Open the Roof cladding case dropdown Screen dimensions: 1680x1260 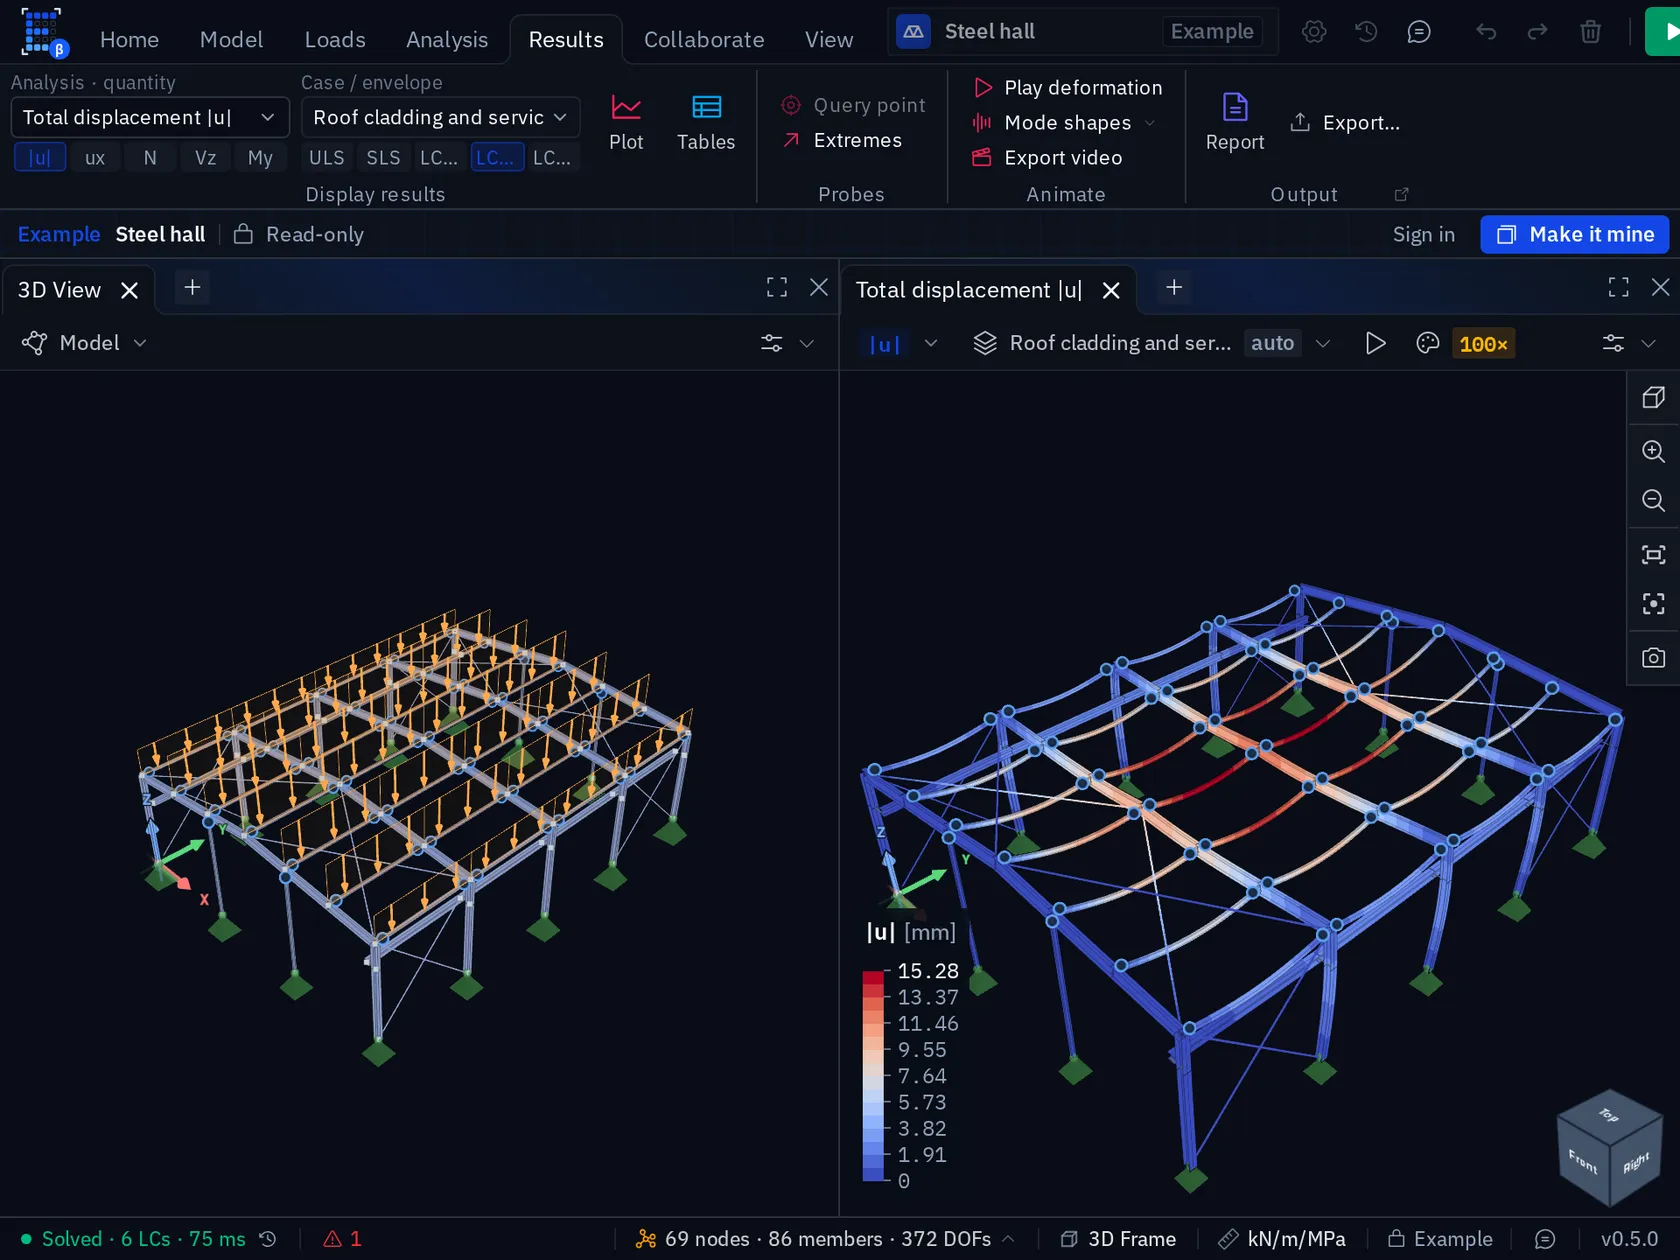(x=440, y=117)
